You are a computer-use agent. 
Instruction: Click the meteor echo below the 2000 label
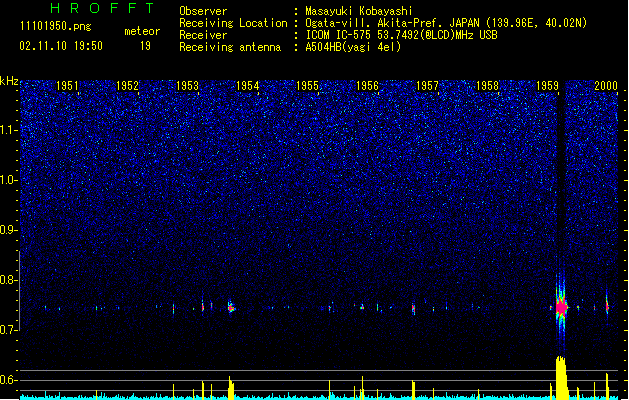click(x=607, y=306)
